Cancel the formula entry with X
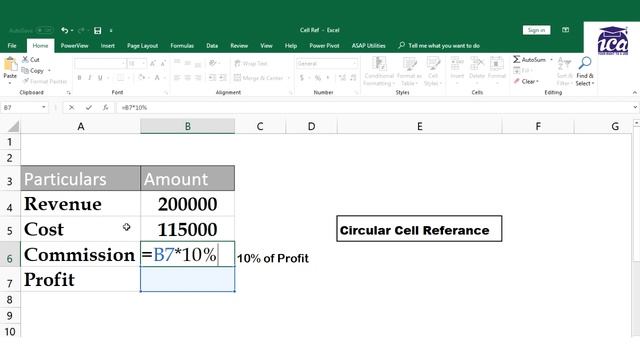 pos(71,107)
